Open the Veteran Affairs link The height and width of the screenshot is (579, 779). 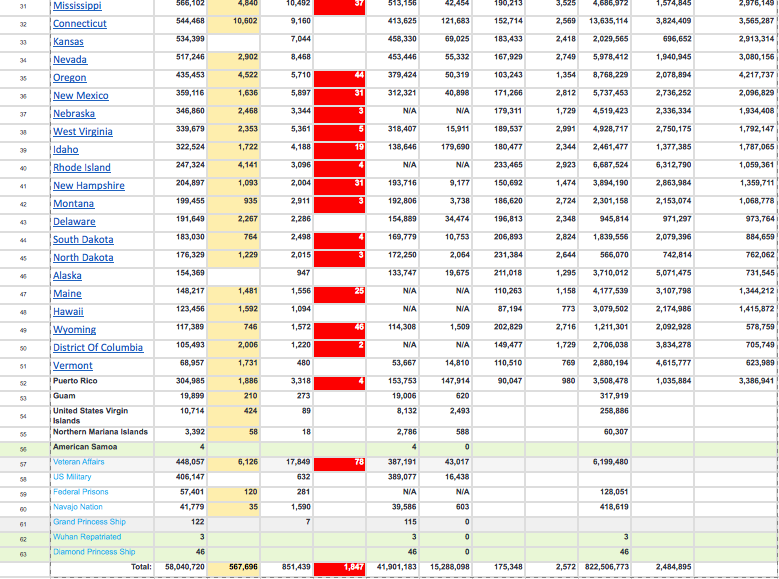click(x=78, y=462)
